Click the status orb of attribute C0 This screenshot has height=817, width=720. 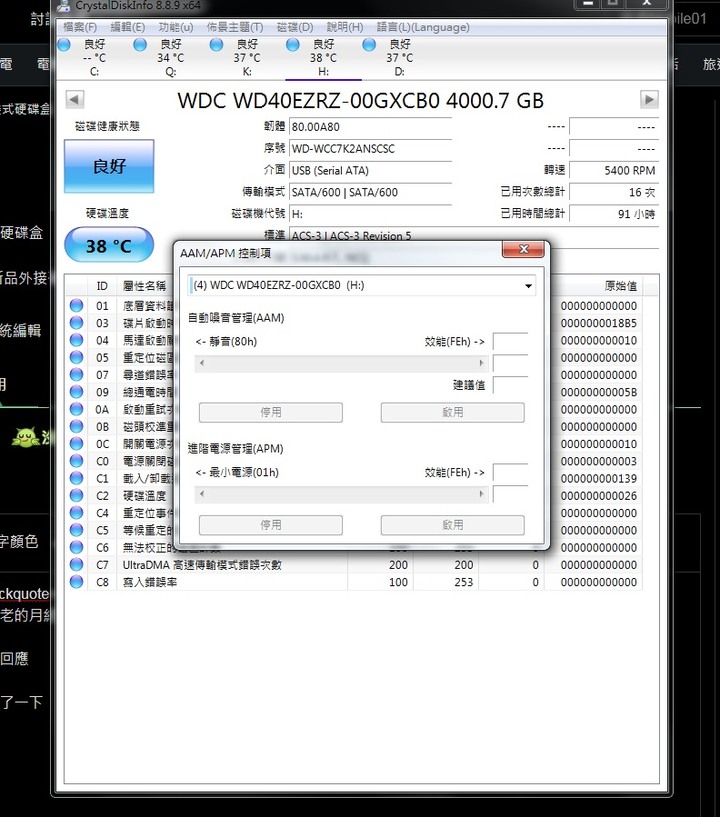pyautogui.click(x=76, y=461)
